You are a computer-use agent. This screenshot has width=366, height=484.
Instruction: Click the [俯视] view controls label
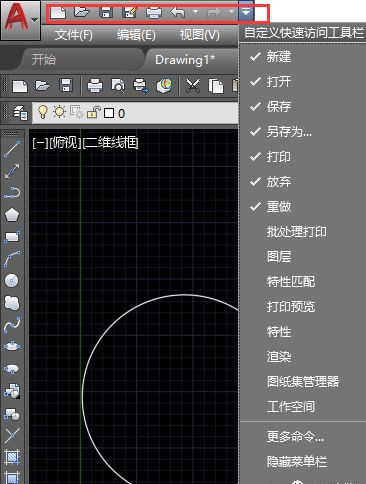[65, 143]
